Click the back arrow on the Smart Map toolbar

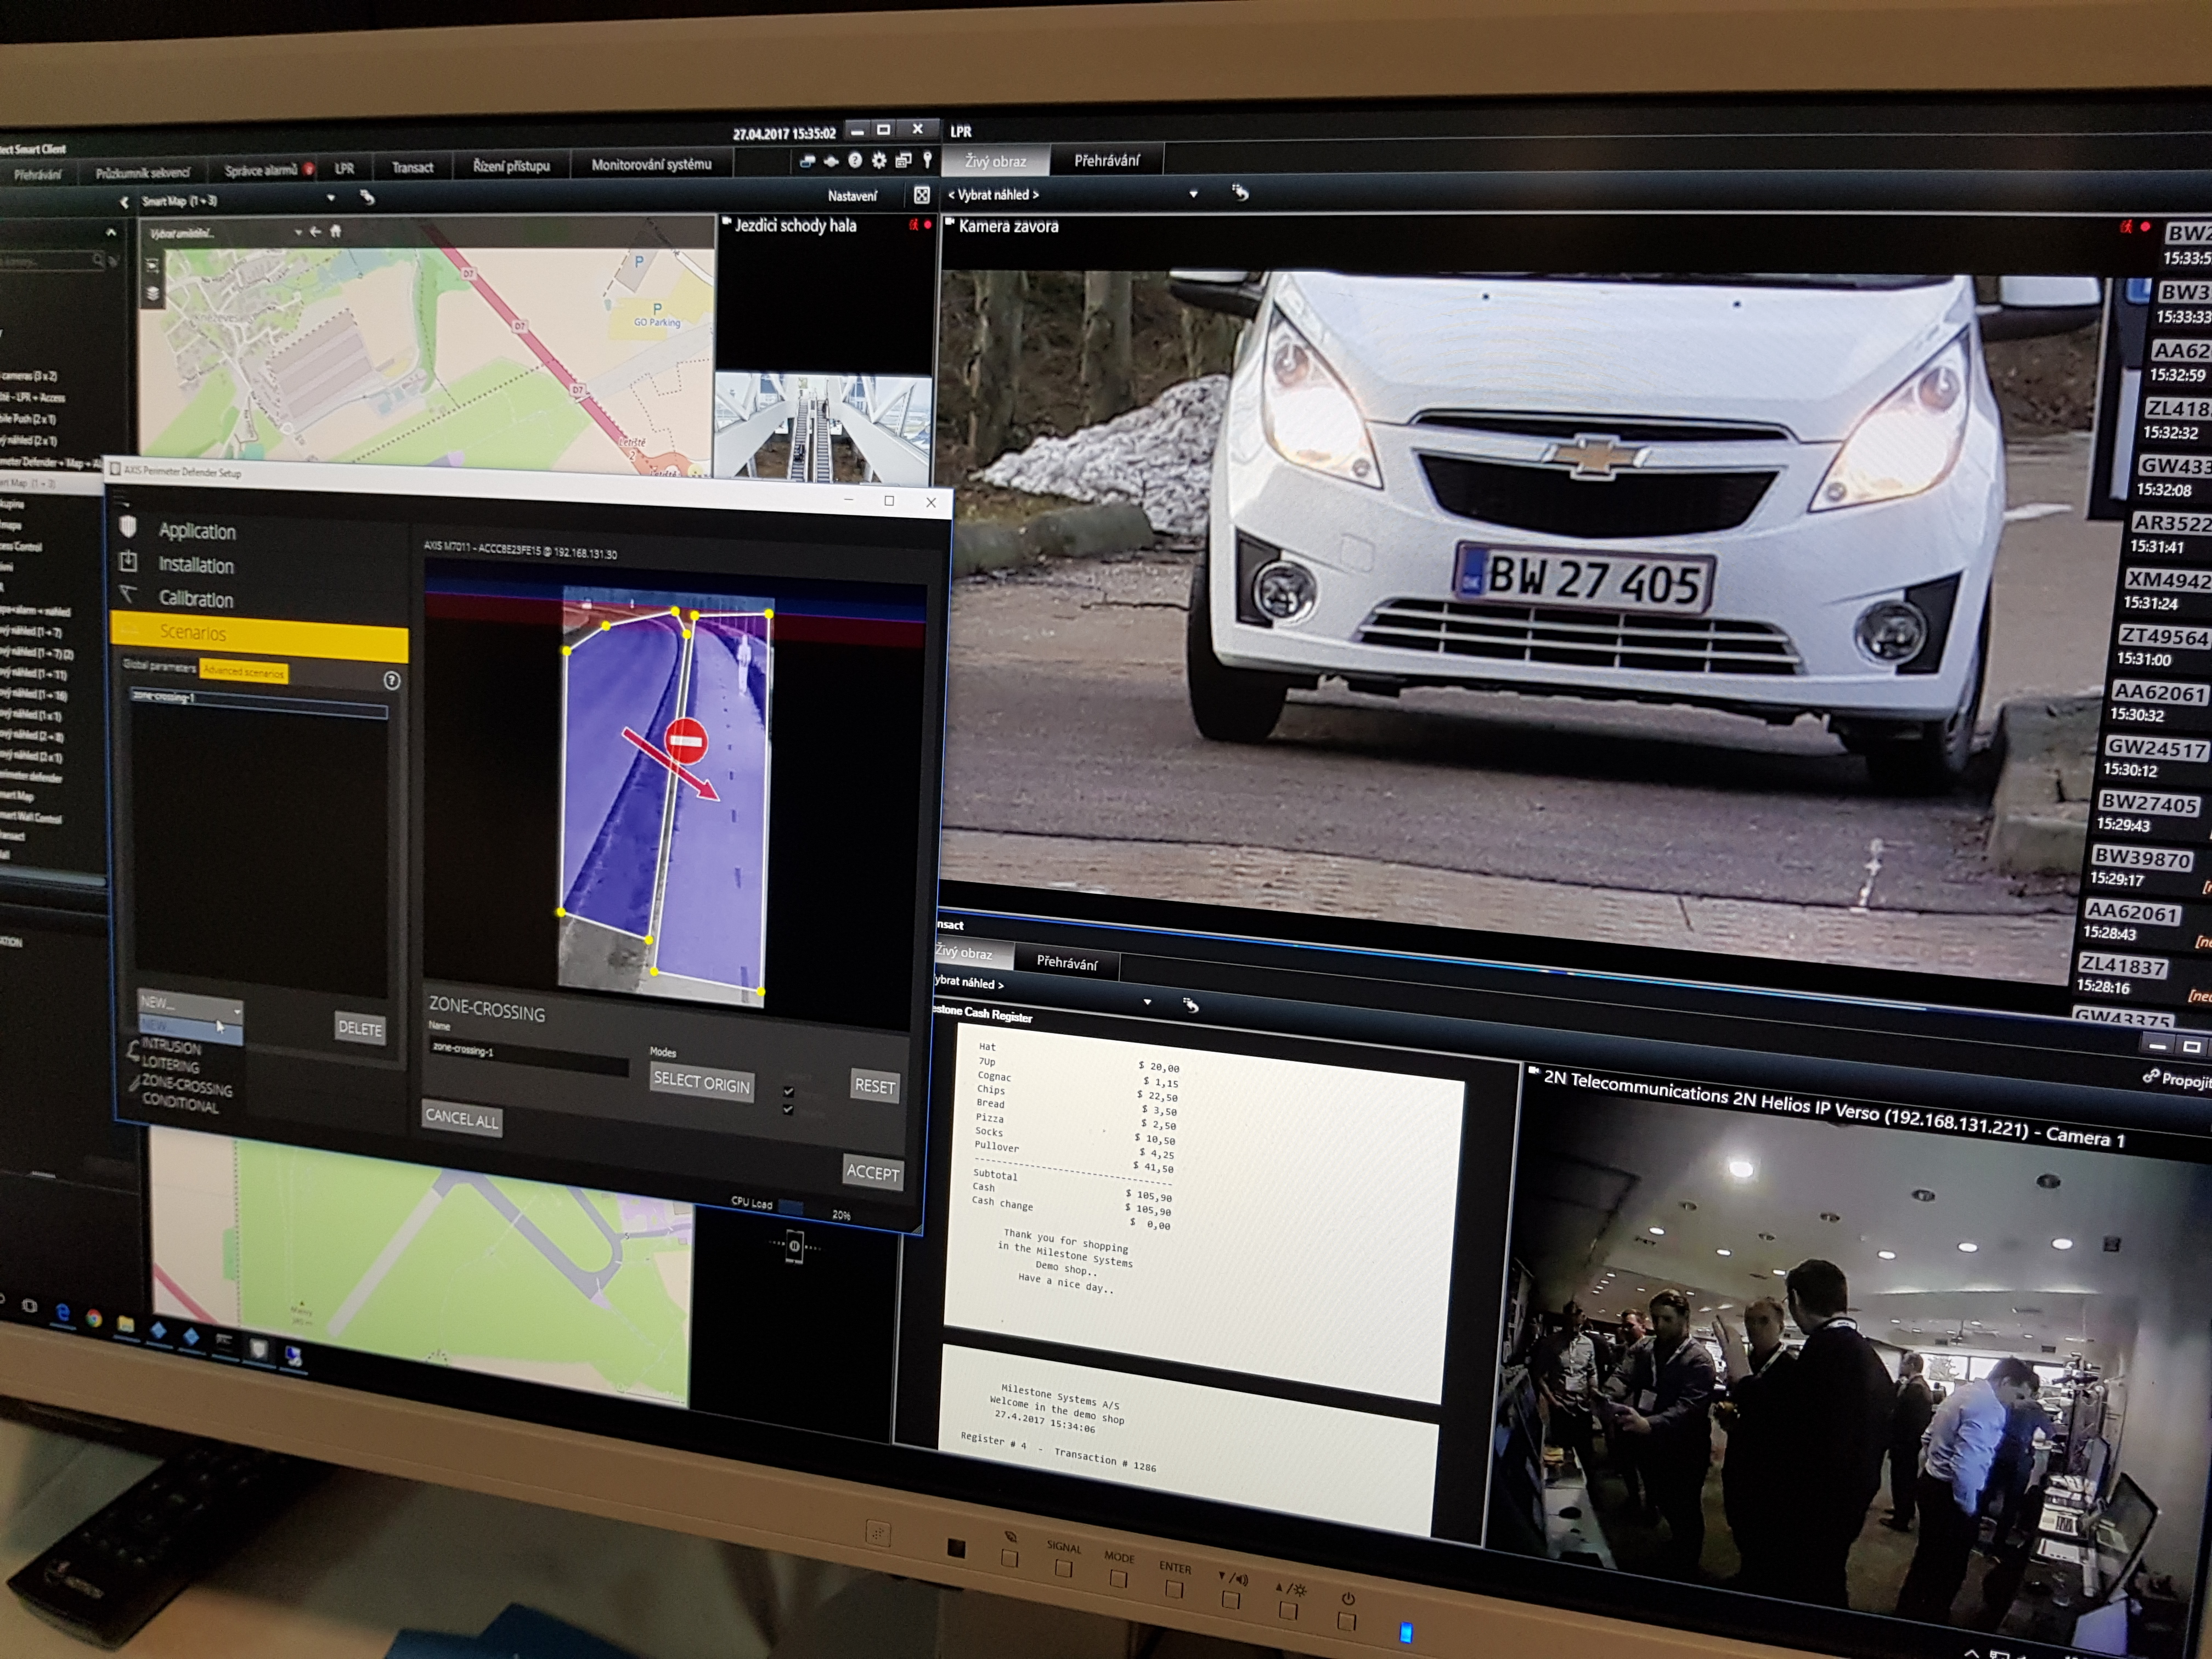click(316, 232)
